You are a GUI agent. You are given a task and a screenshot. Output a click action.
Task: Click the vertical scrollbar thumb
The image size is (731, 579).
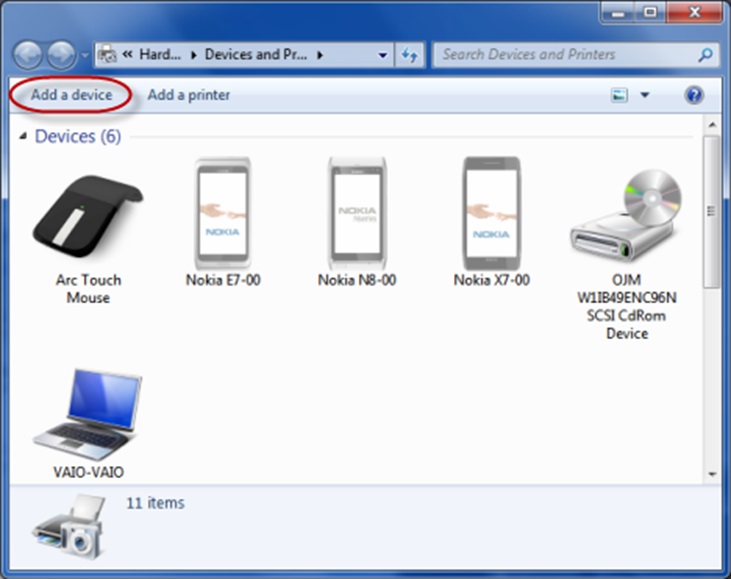pyautogui.click(x=712, y=212)
